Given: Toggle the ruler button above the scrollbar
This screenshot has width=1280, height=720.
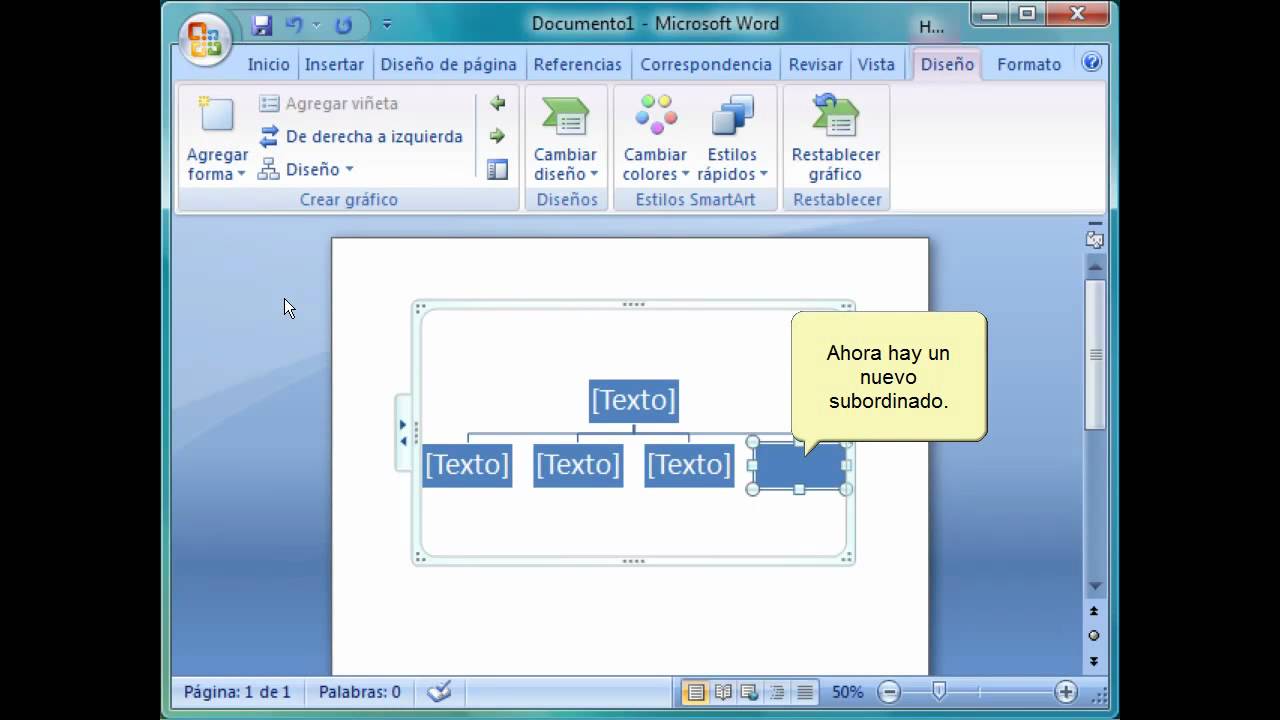Looking at the screenshot, I should pos(1095,240).
